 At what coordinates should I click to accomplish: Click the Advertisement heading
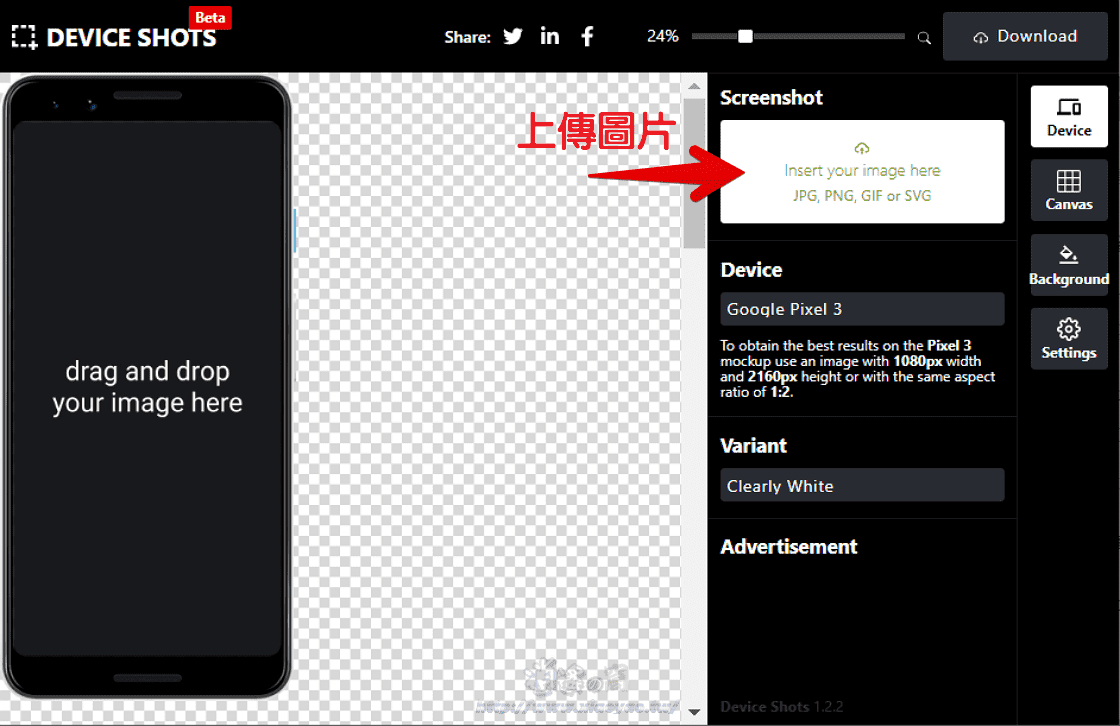[x=789, y=547]
